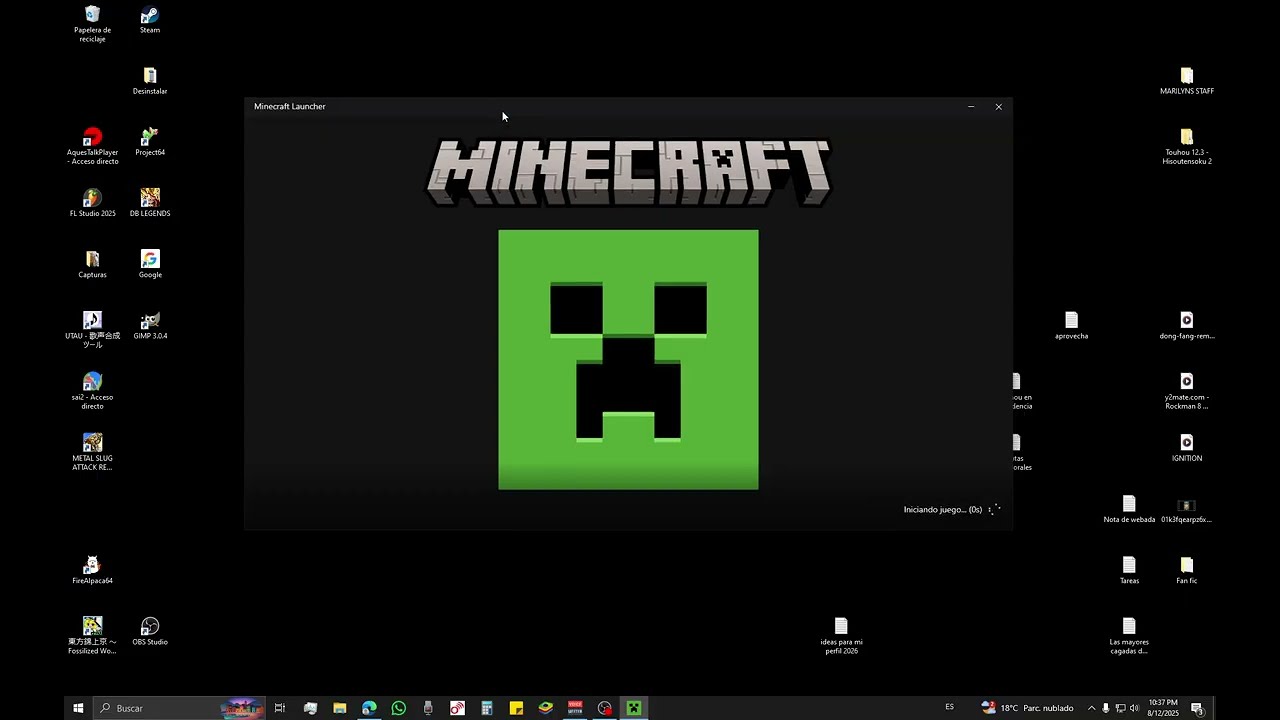Select the IGNITION media file
1280x720 pixels.
click(x=1187, y=448)
